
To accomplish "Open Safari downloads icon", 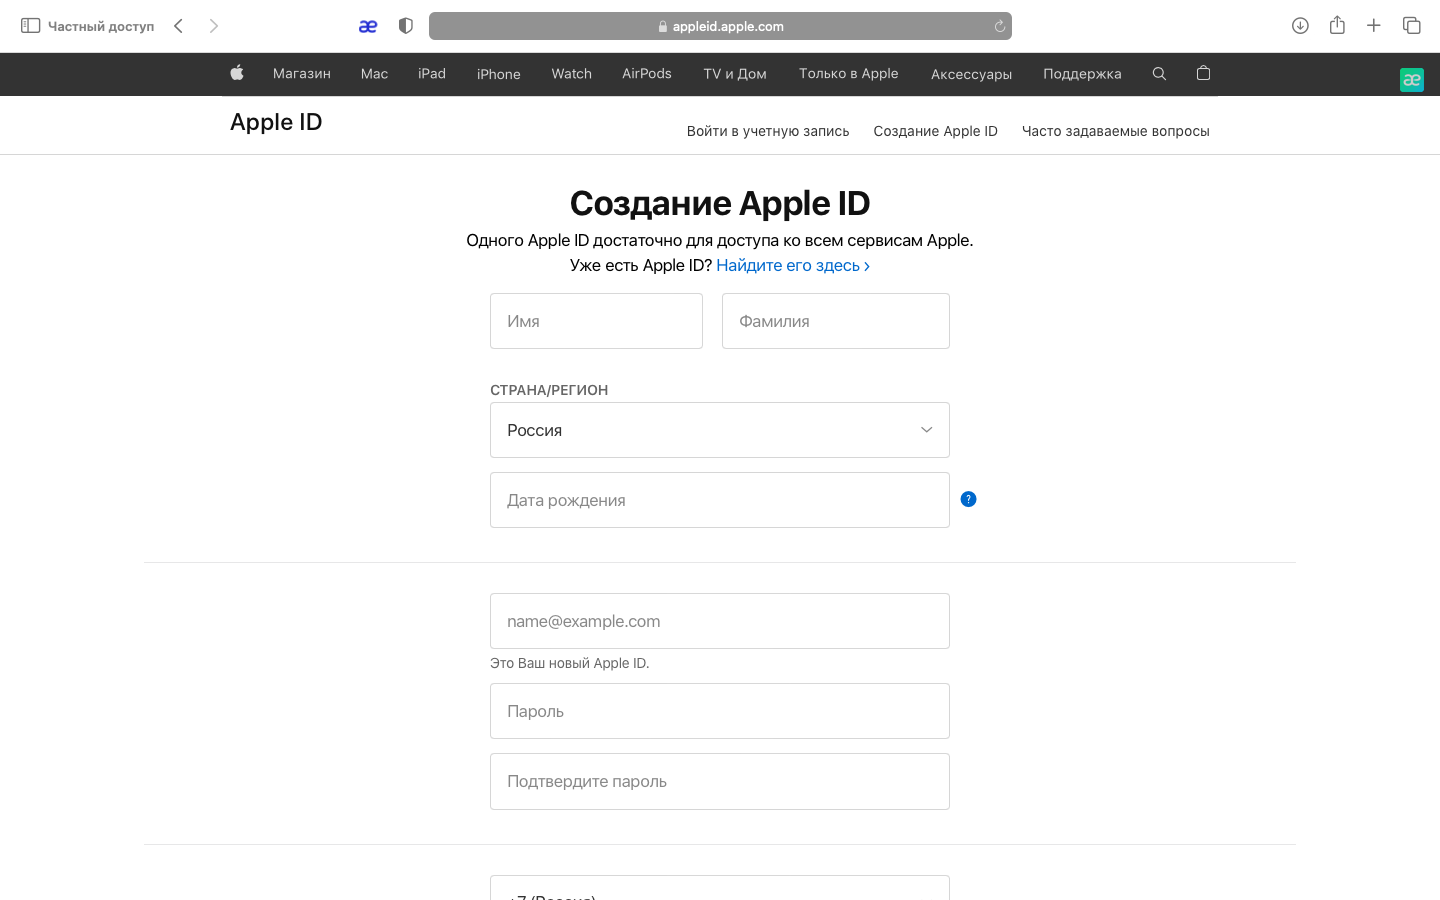I will click(1300, 26).
